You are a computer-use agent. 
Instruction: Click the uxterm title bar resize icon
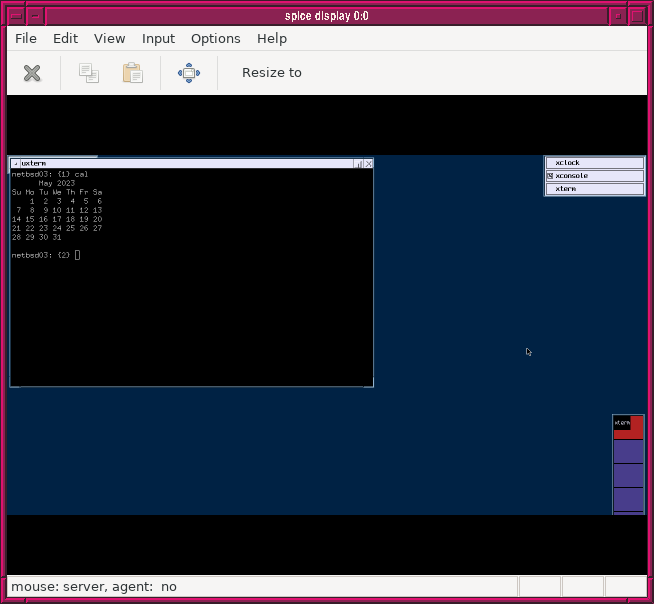(358, 163)
